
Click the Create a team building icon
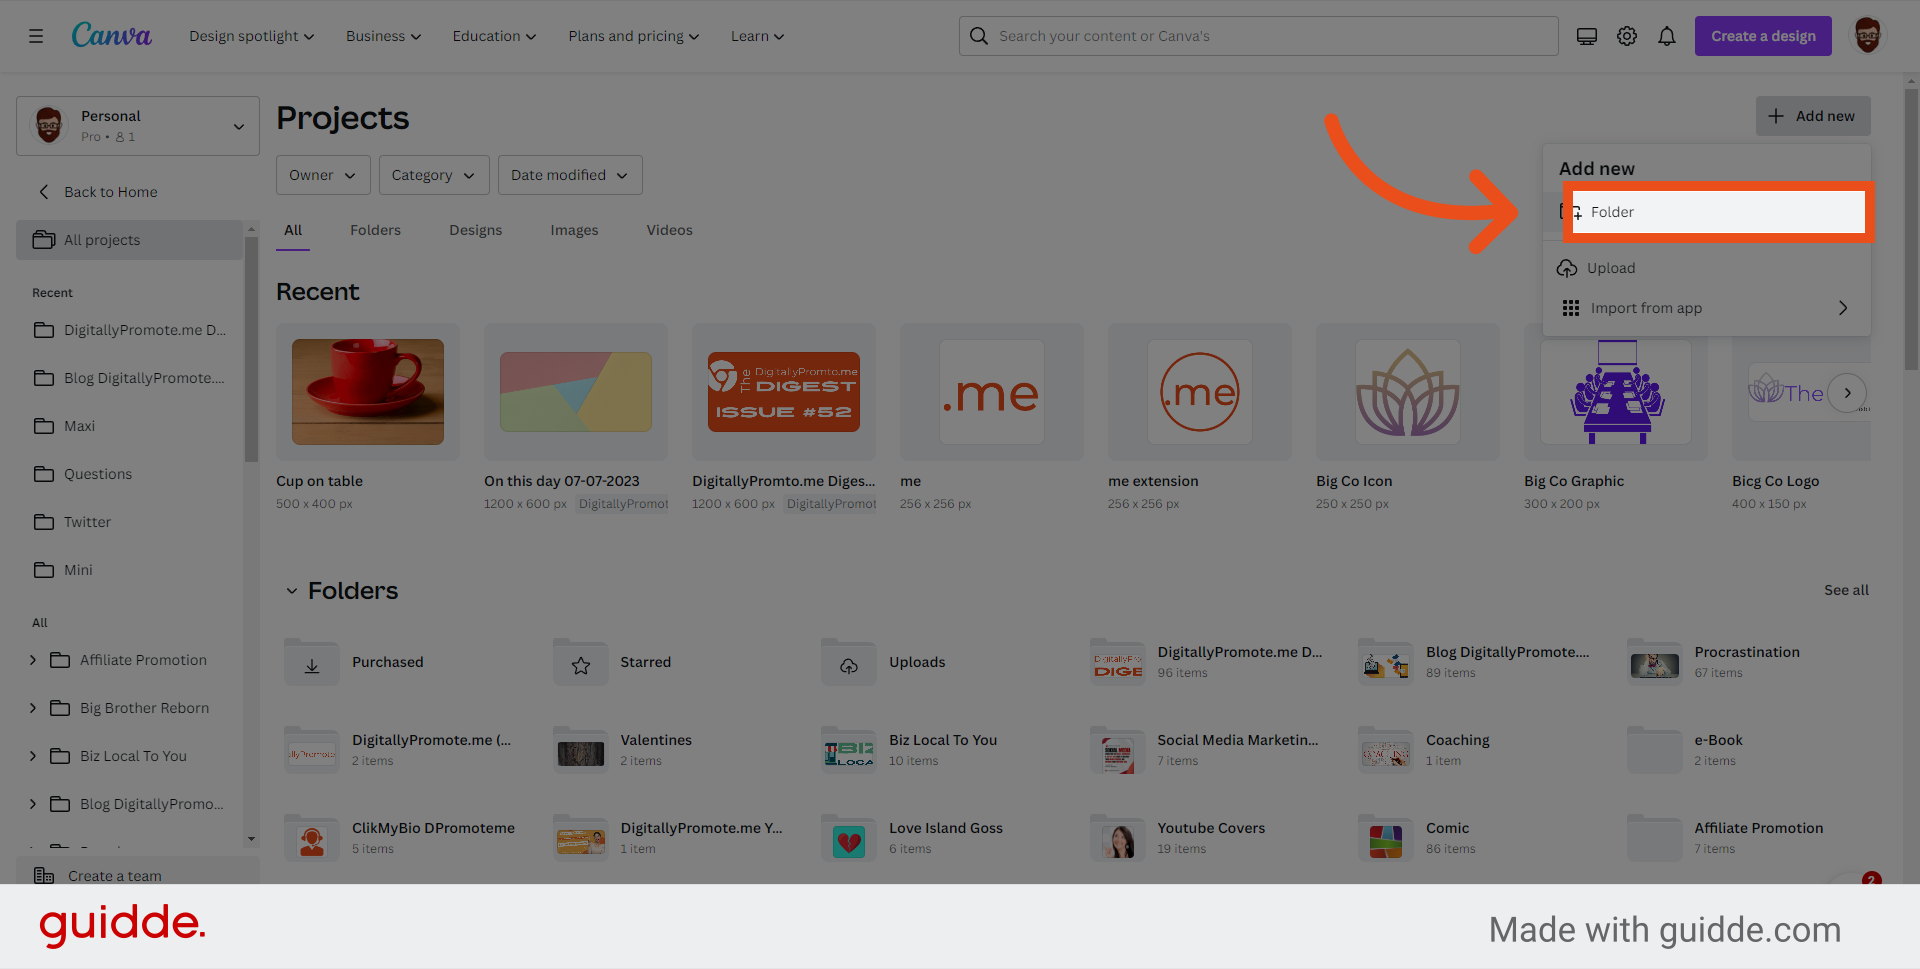pos(44,876)
